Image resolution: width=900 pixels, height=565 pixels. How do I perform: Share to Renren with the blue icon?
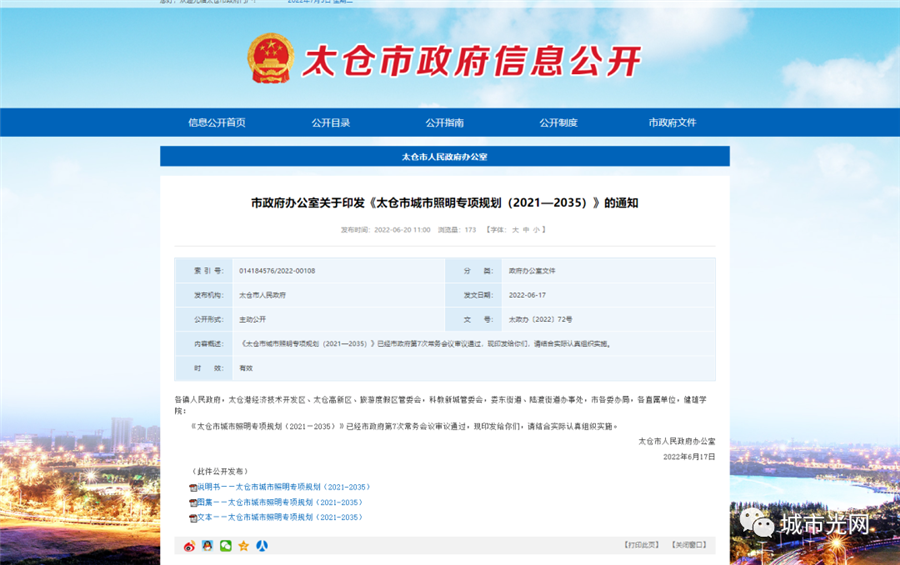click(262, 545)
